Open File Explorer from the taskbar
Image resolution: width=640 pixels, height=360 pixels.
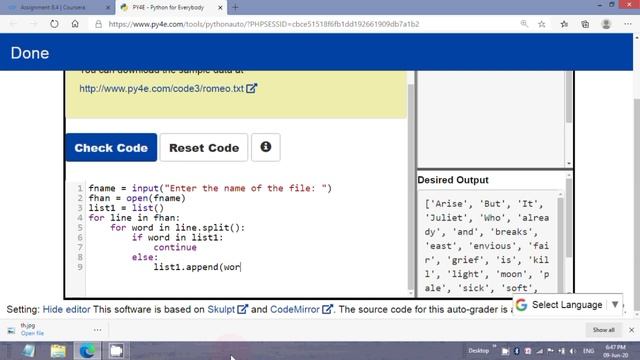click(x=58, y=351)
